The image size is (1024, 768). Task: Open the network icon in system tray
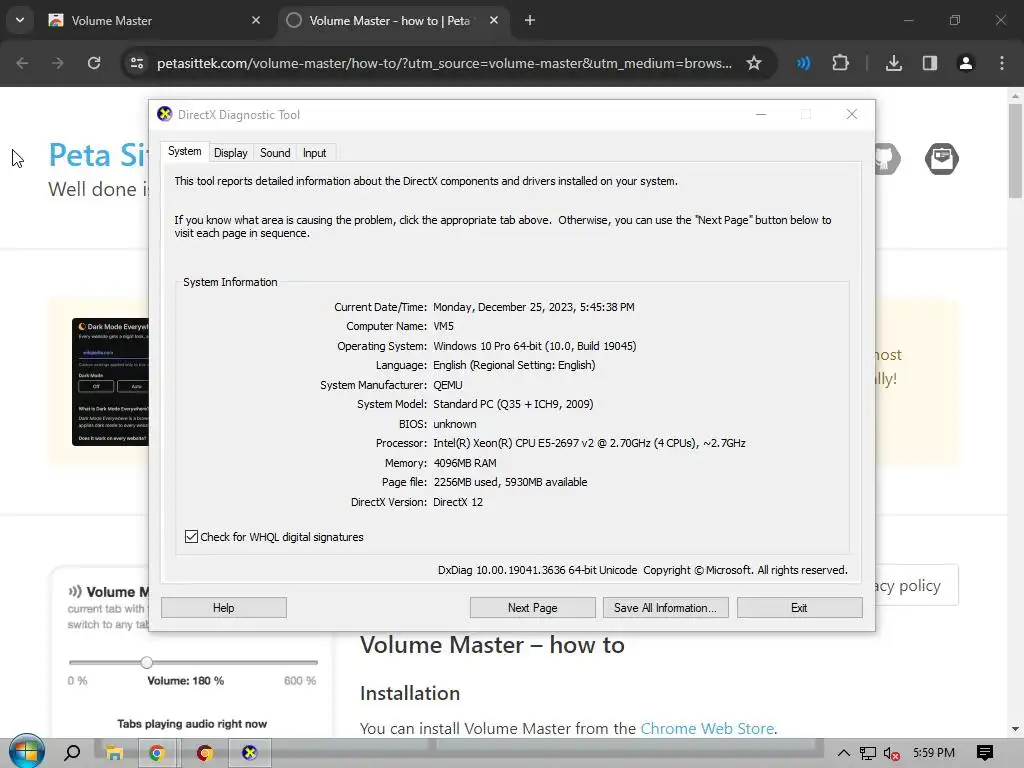coord(868,753)
